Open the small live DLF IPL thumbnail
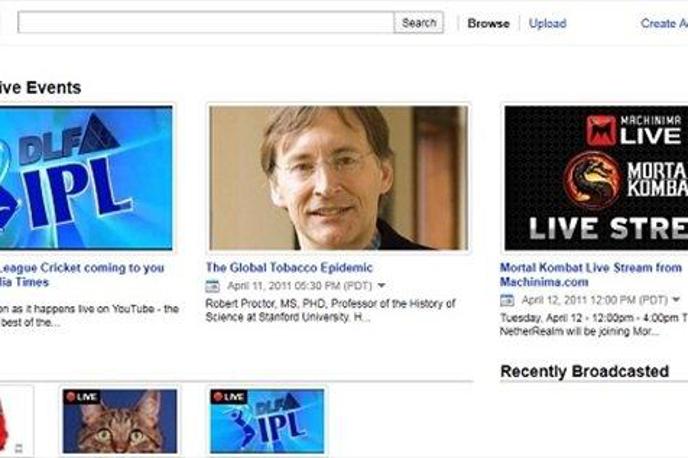This screenshot has width=688, height=458. (x=267, y=421)
